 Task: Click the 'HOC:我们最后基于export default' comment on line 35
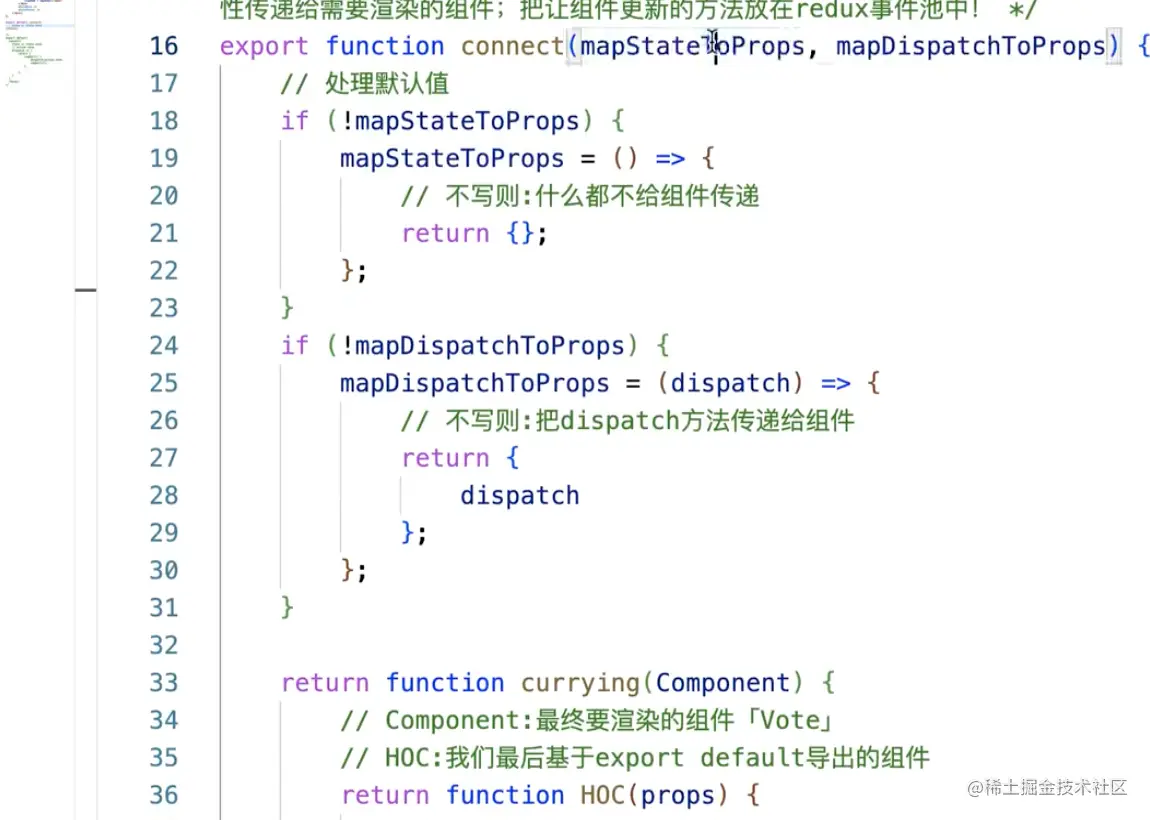[x=594, y=758]
